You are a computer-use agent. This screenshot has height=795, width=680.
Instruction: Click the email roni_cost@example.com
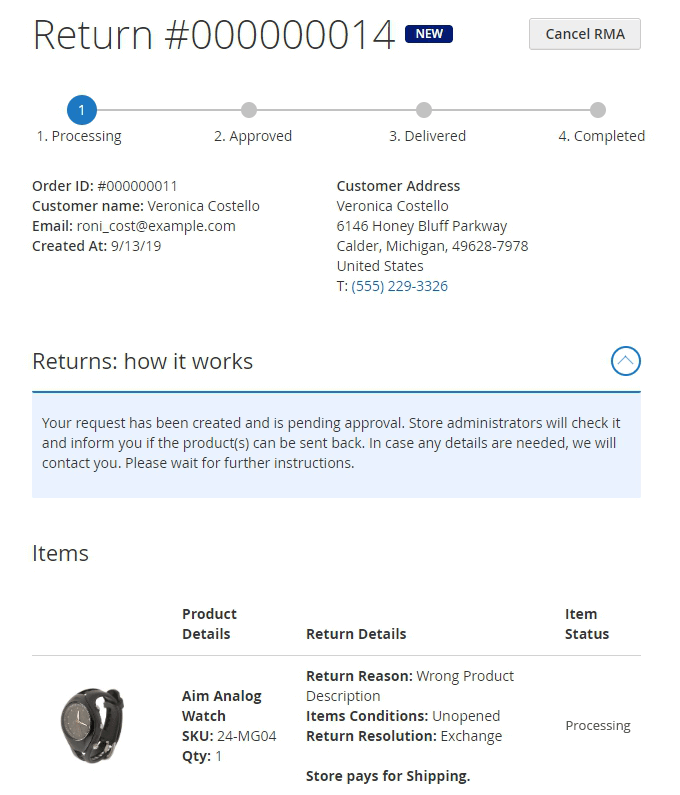coord(156,226)
